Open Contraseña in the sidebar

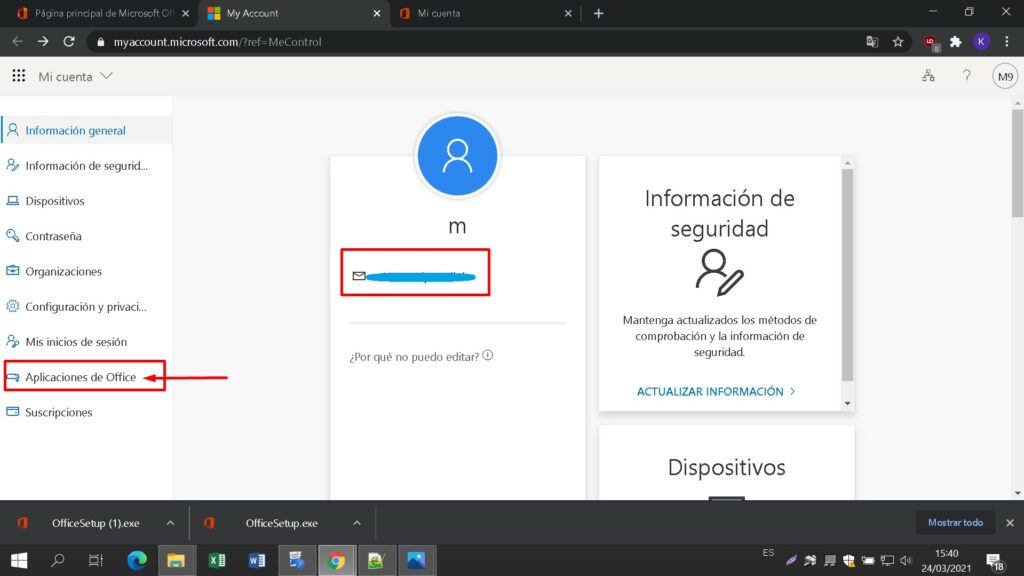(53, 236)
